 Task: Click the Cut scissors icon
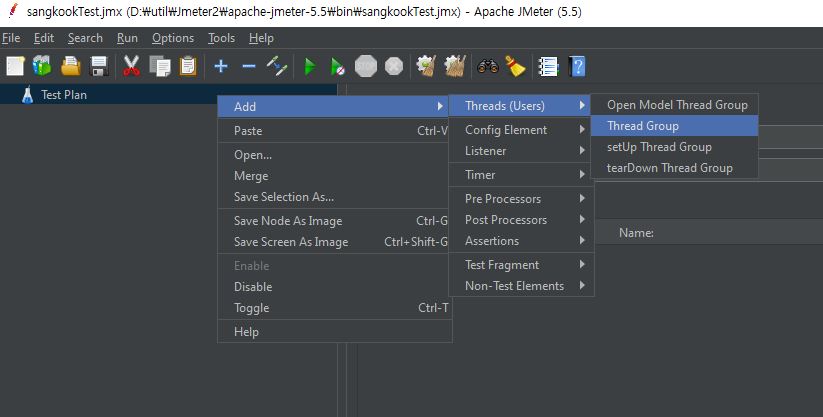(x=131, y=66)
